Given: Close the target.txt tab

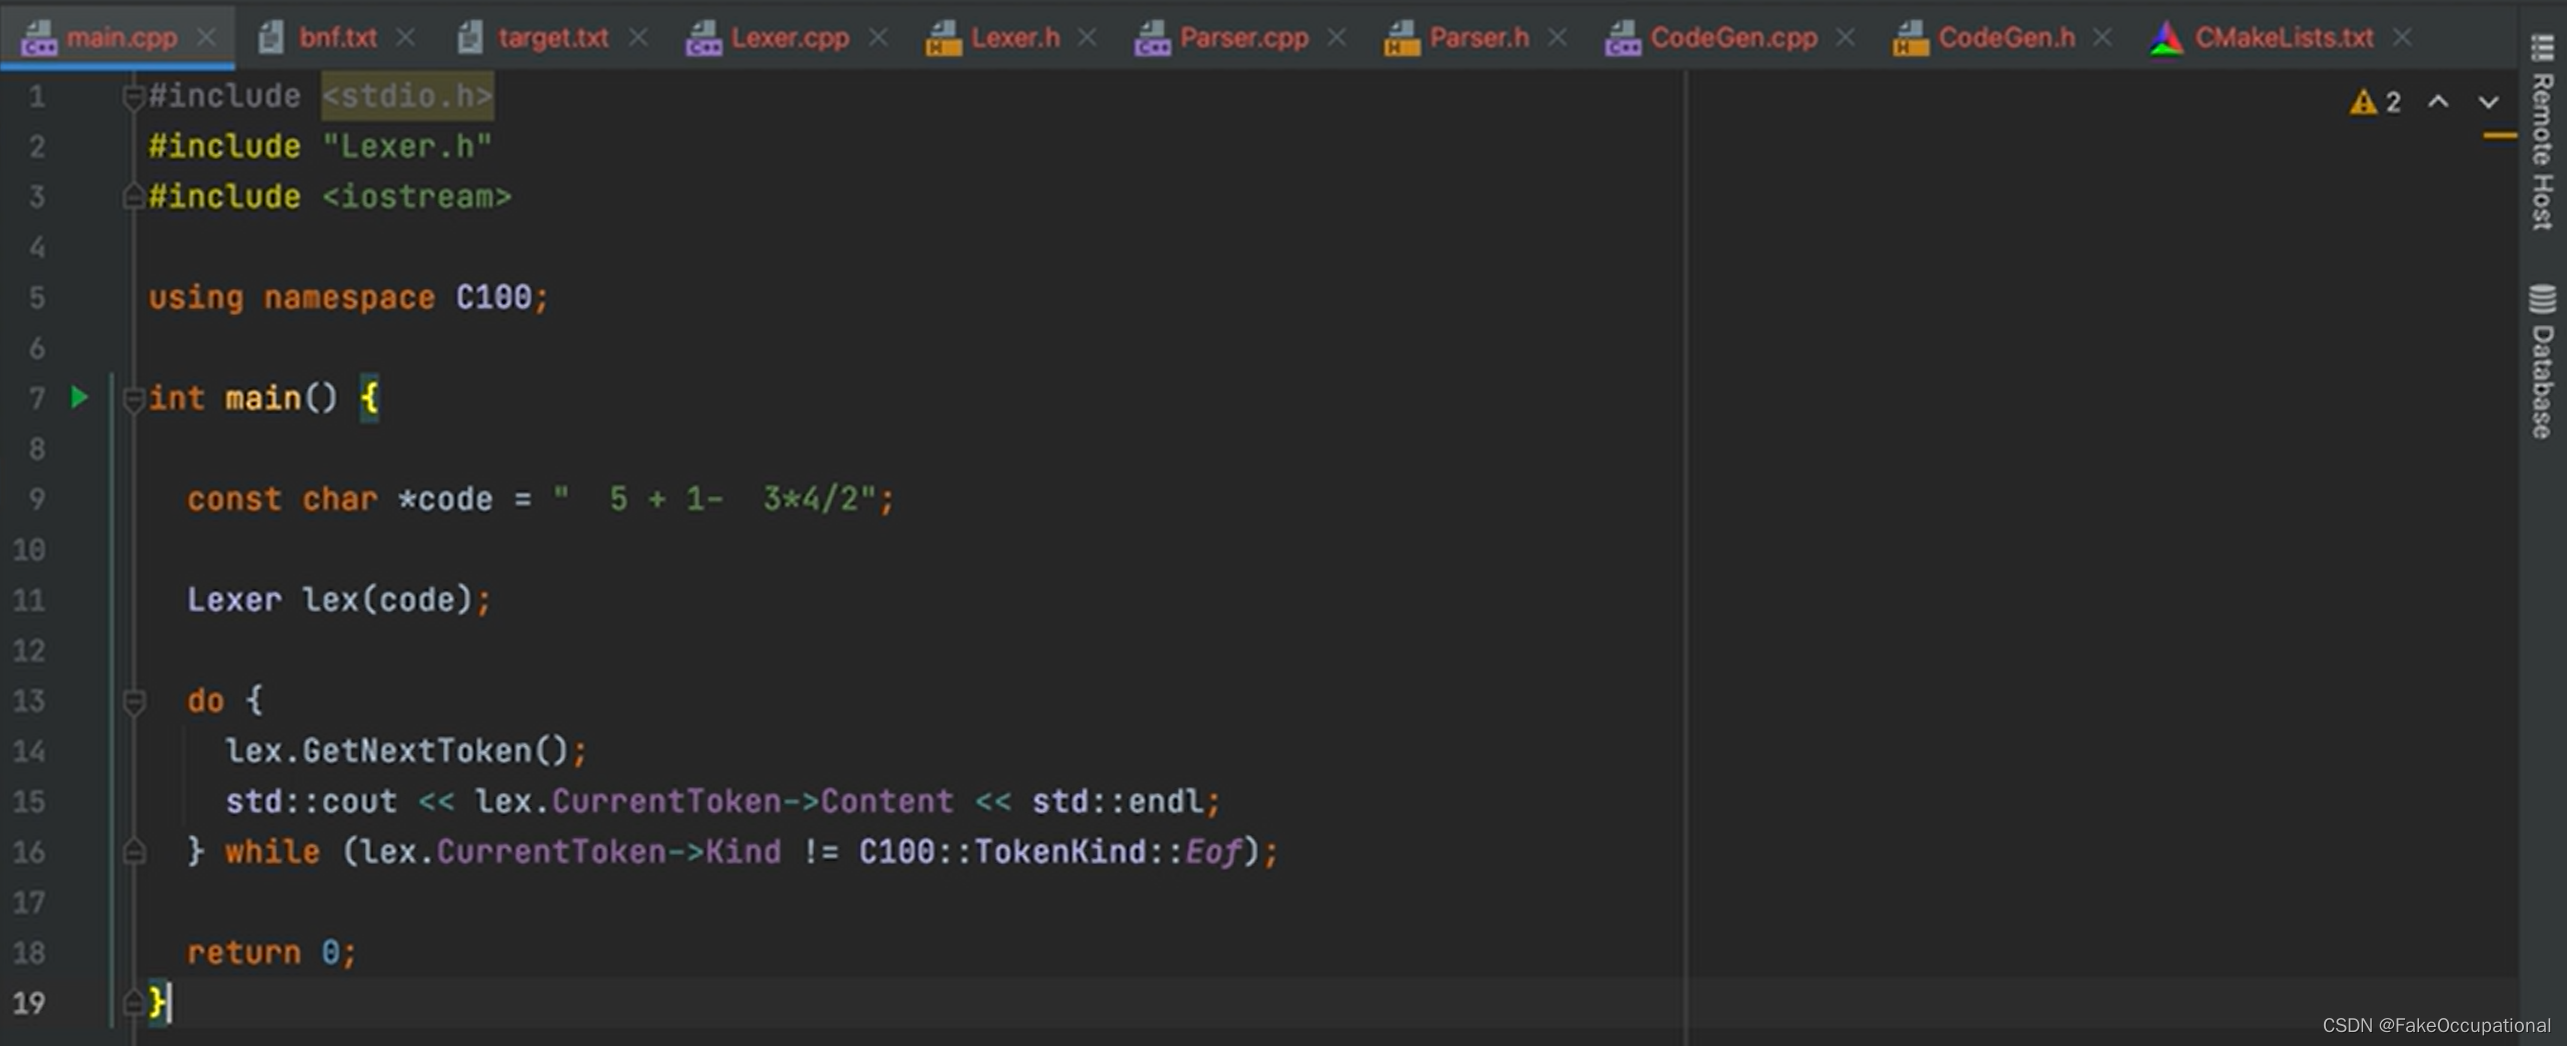Looking at the screenshot, I should [x=638, y=38].
